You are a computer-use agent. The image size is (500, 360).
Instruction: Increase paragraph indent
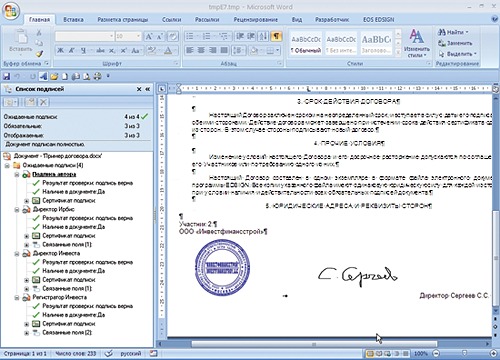click(x=251, y=36)
